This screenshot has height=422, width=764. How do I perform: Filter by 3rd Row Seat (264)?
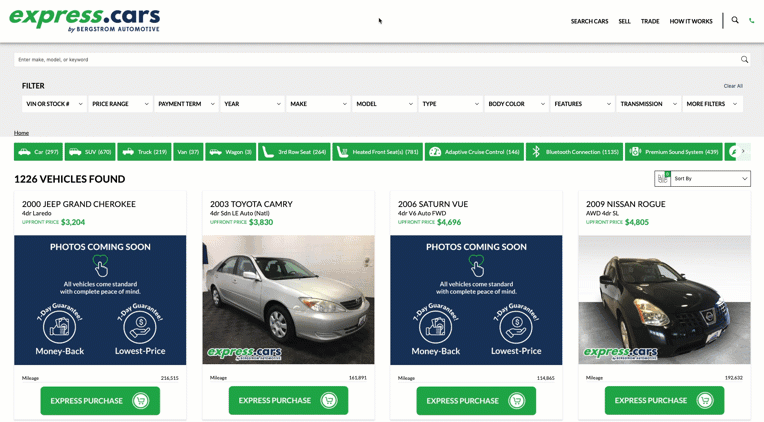(294, 152)
